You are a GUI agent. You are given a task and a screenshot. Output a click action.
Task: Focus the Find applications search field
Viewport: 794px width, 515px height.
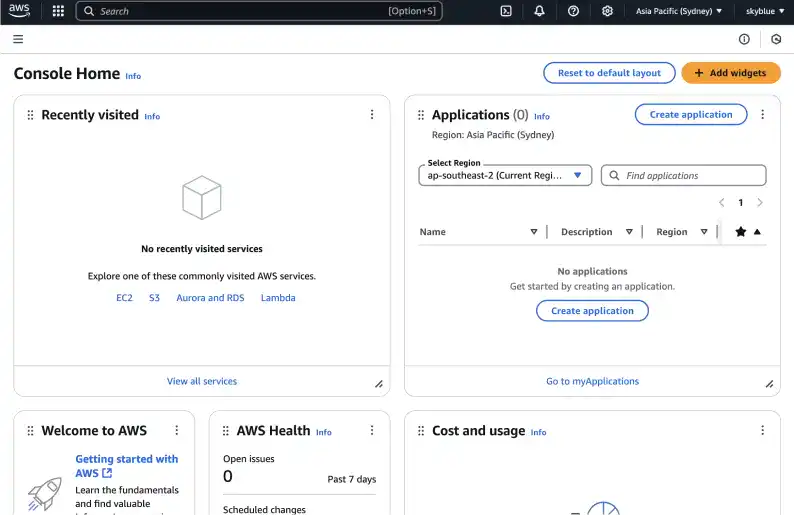click(x=683, y=175)
